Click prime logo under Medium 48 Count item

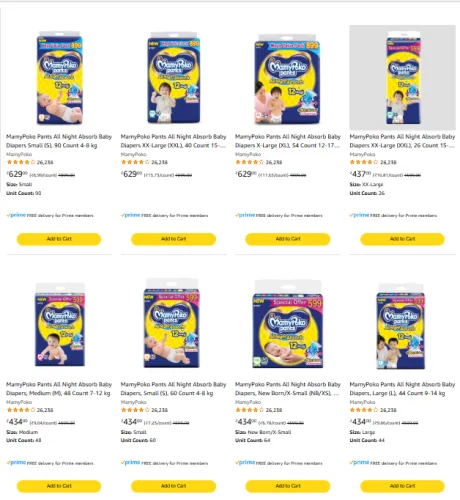click(x=16, y=463)
